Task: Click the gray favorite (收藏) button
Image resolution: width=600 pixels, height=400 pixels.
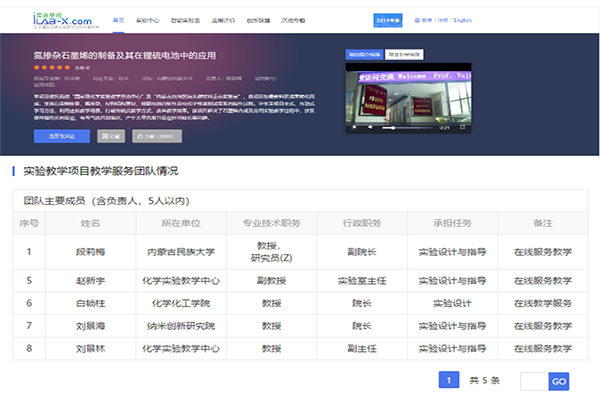Action: coord(111,138)
